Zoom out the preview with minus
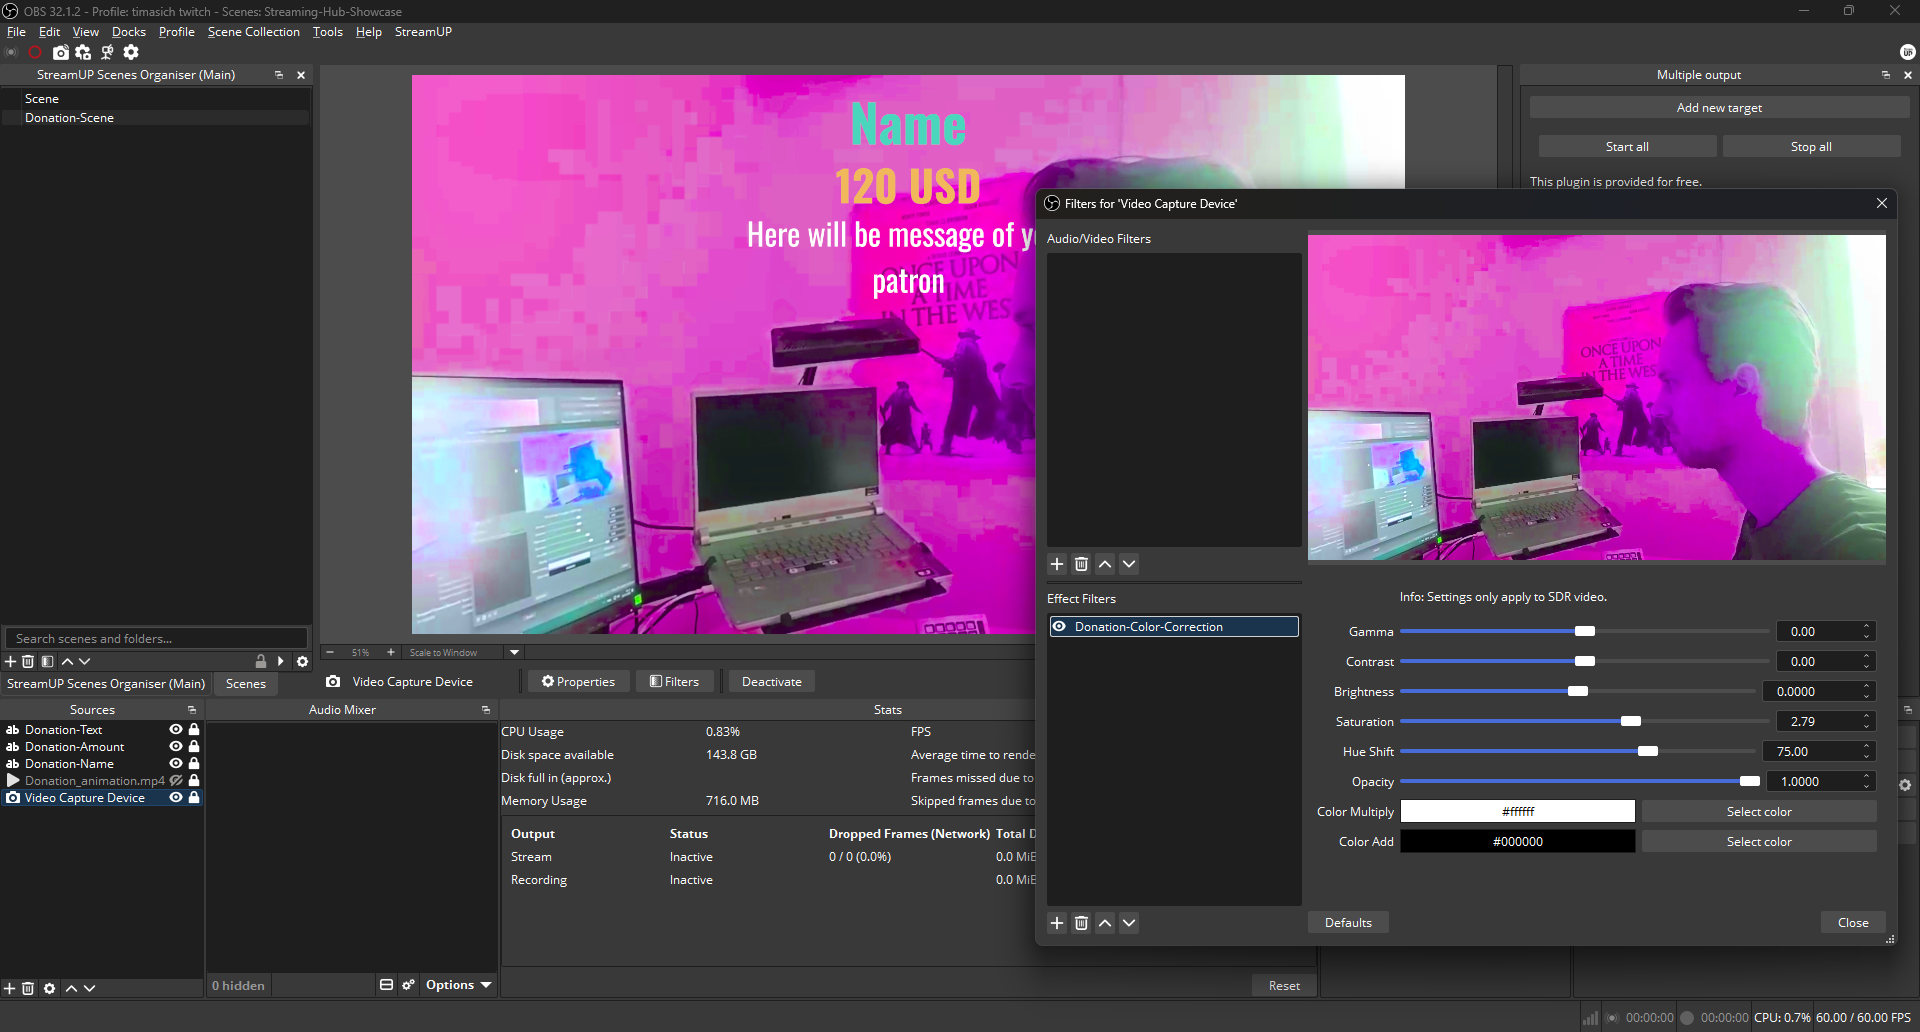 (x=330, y=652)
